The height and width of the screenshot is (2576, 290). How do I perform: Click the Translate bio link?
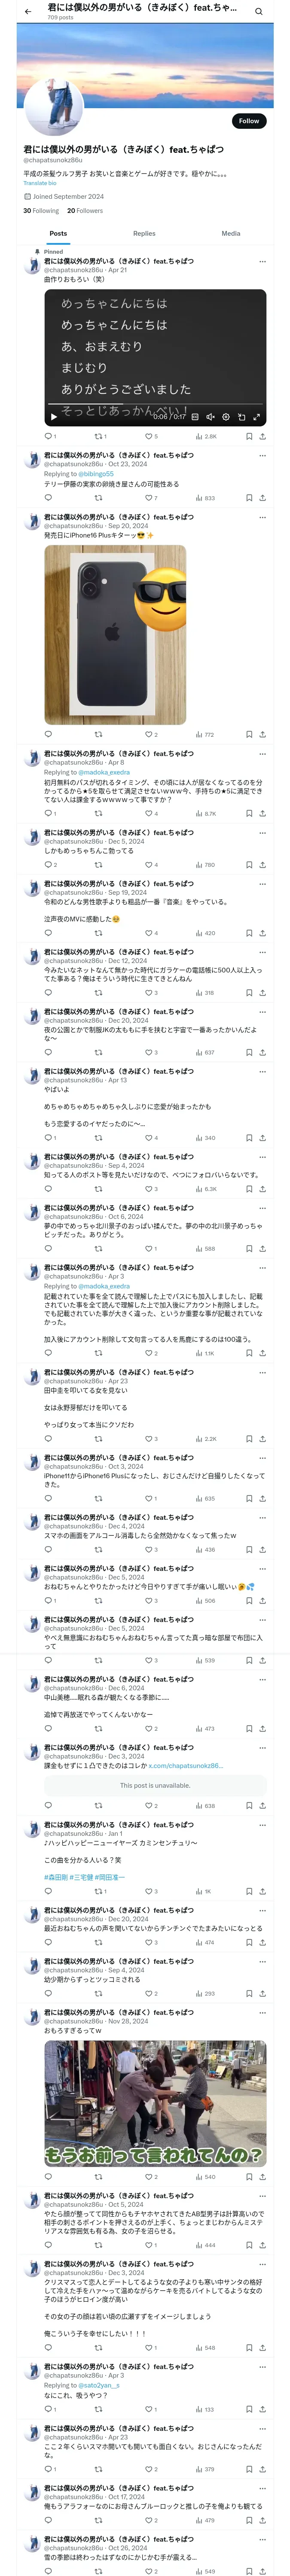(40, 183)
